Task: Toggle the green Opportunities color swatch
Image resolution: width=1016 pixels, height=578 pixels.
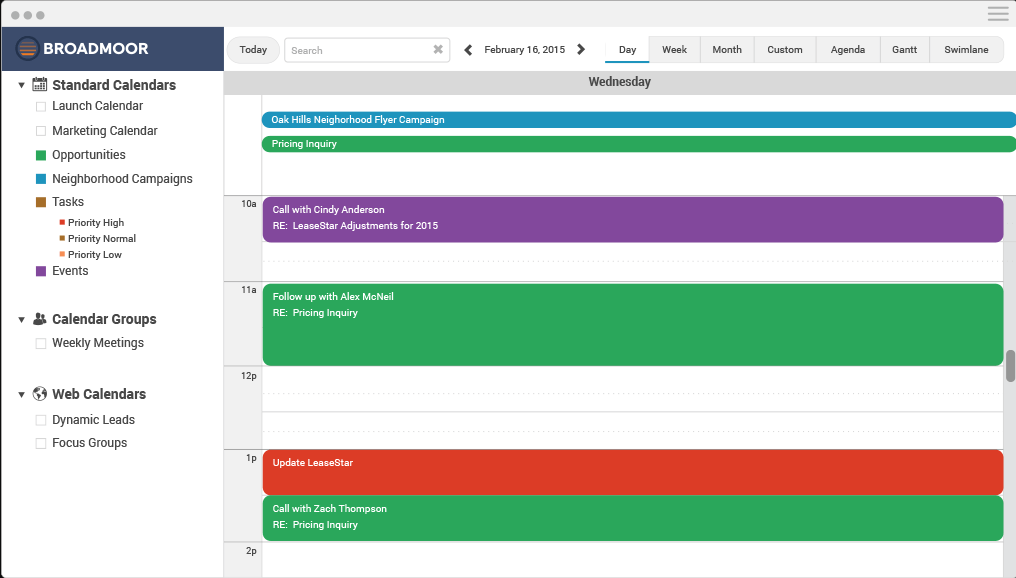Action: click(41, 155)
